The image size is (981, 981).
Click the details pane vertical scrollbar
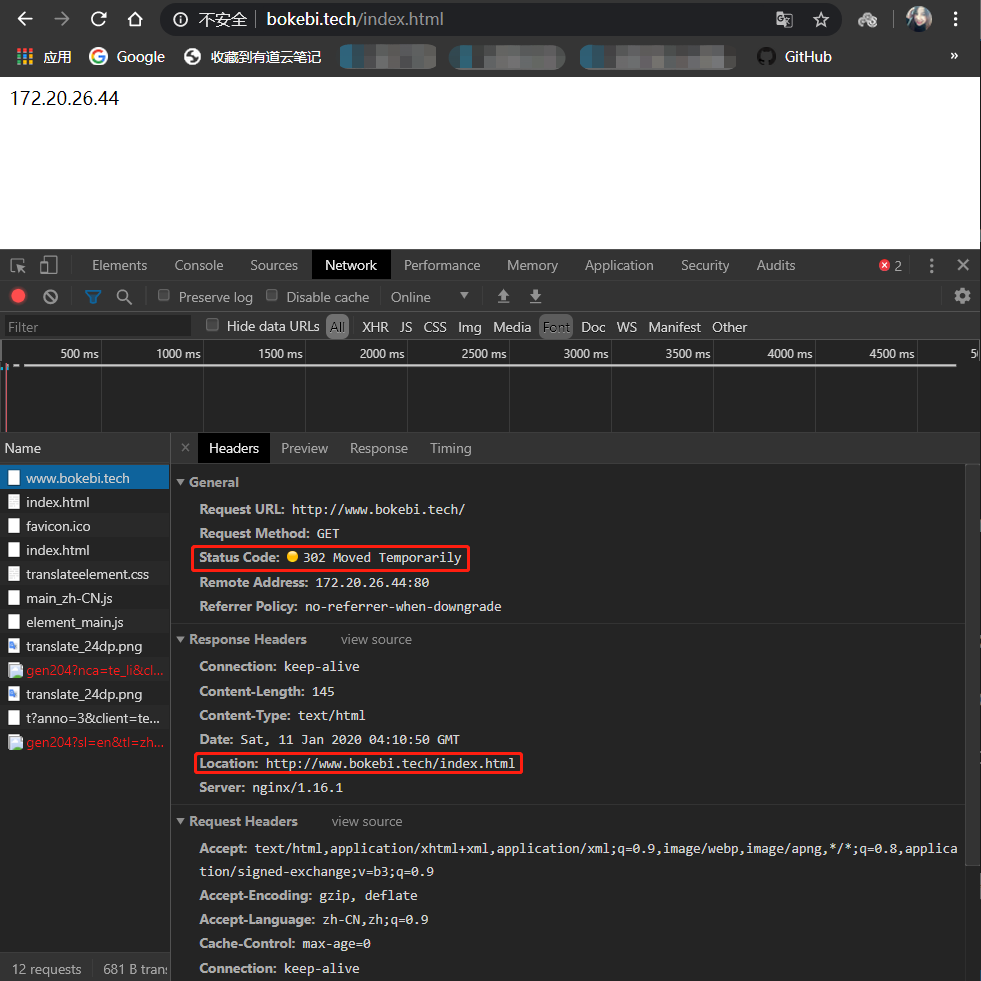point(972,663)
